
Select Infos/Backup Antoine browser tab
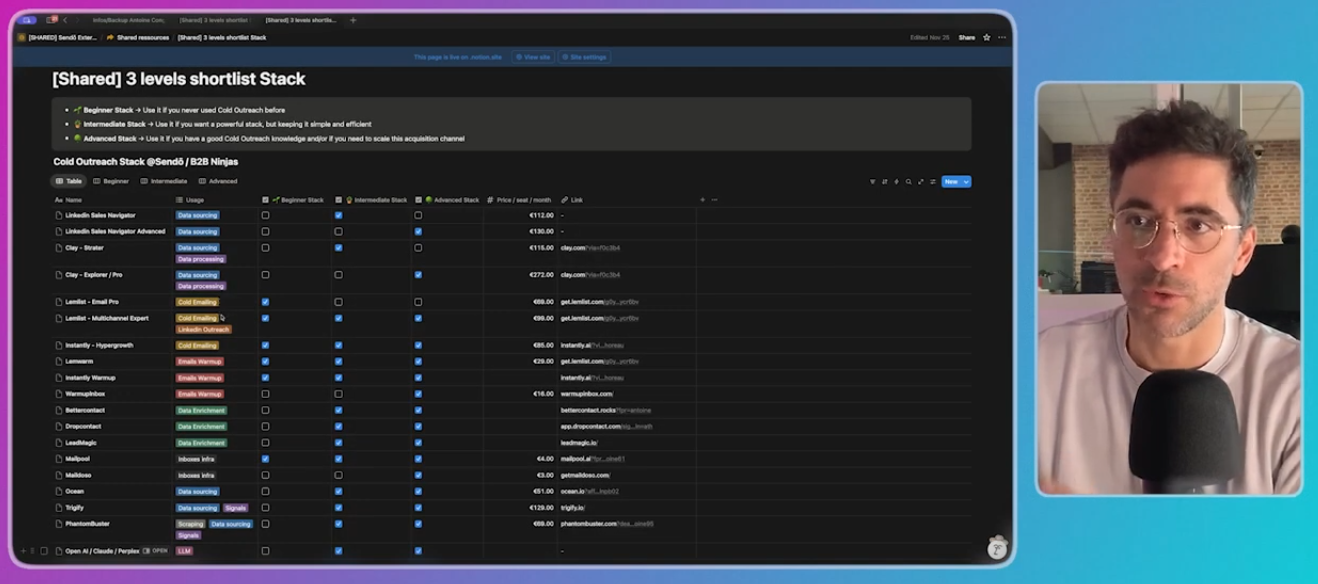tap(128, 20)
